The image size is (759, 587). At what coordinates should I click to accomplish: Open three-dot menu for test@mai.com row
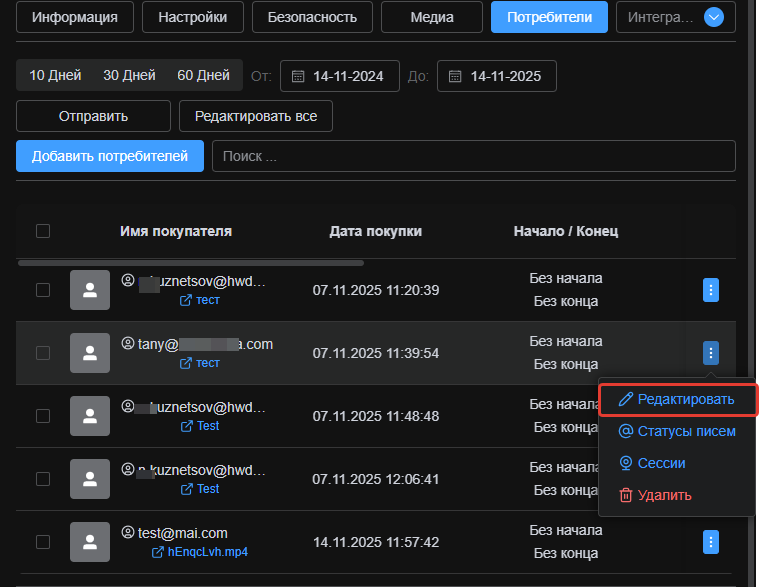point(711,542)
